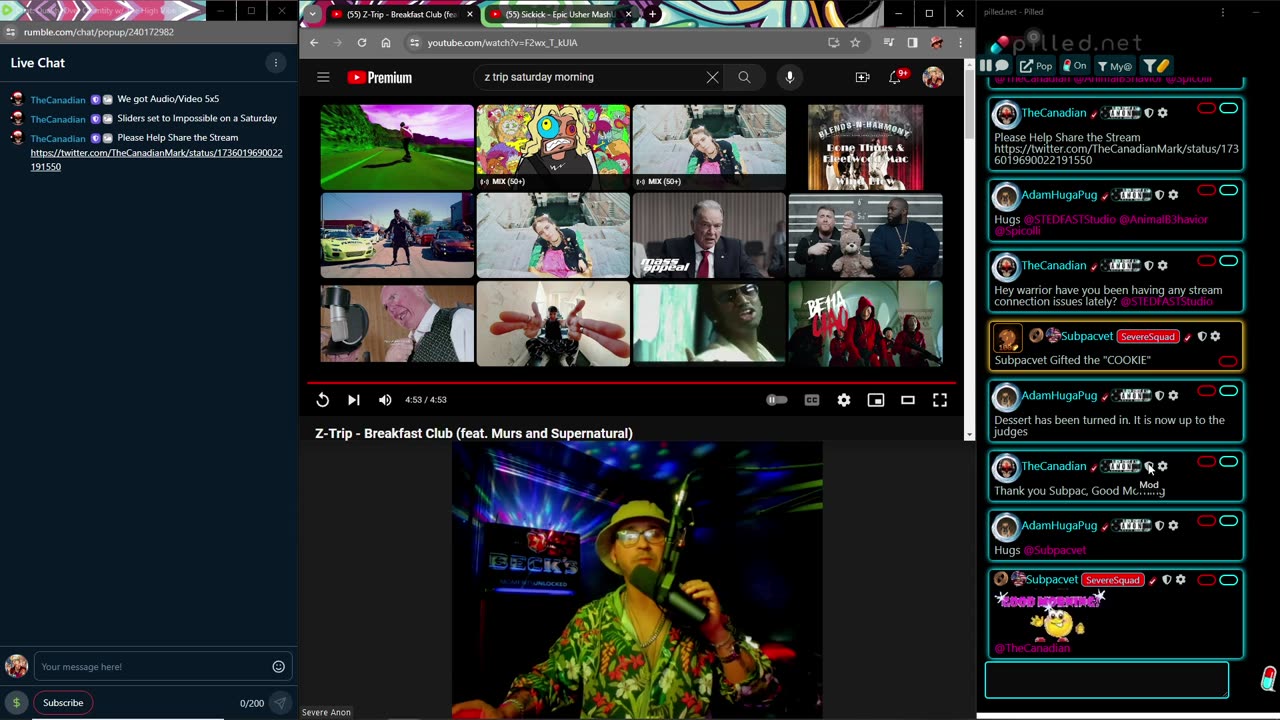Image resolution: width=1280 pixels, height=720 pixels.
Task: Skip to the next YouTube video
Action: point(353,400)
